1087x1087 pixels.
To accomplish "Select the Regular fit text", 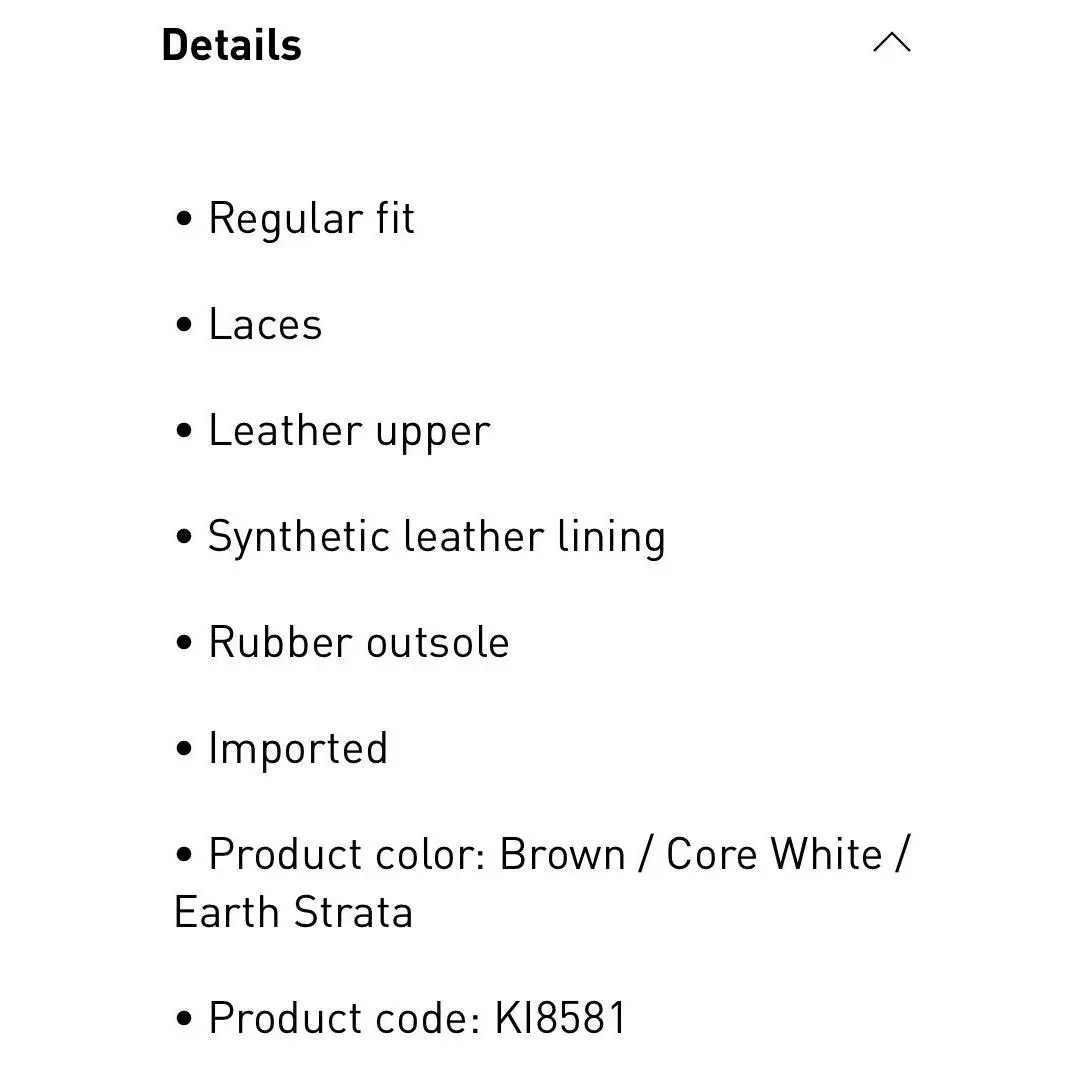I will (x=311, y=220).
